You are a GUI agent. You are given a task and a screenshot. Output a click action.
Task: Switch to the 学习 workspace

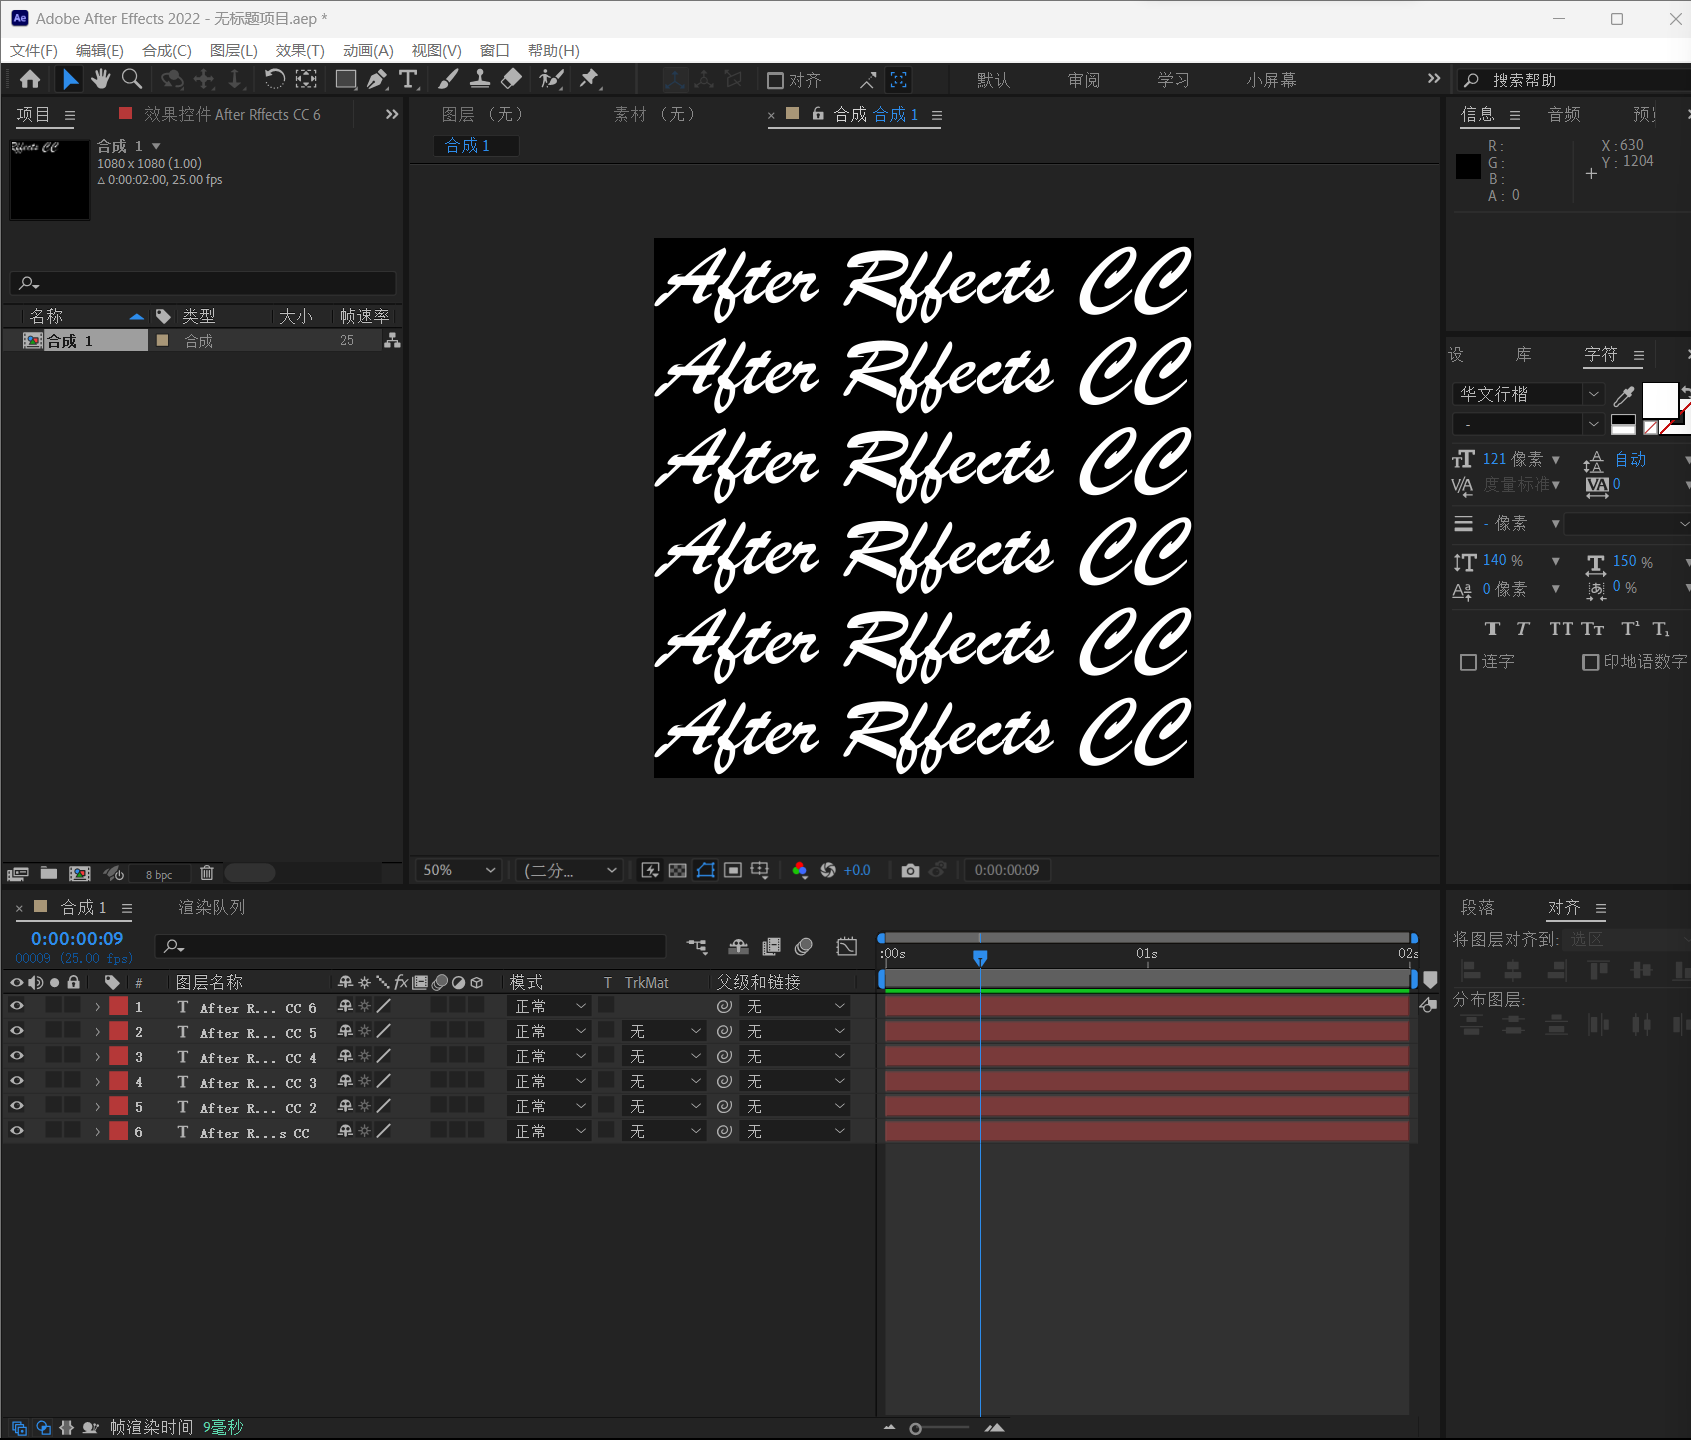(1173, 80)
